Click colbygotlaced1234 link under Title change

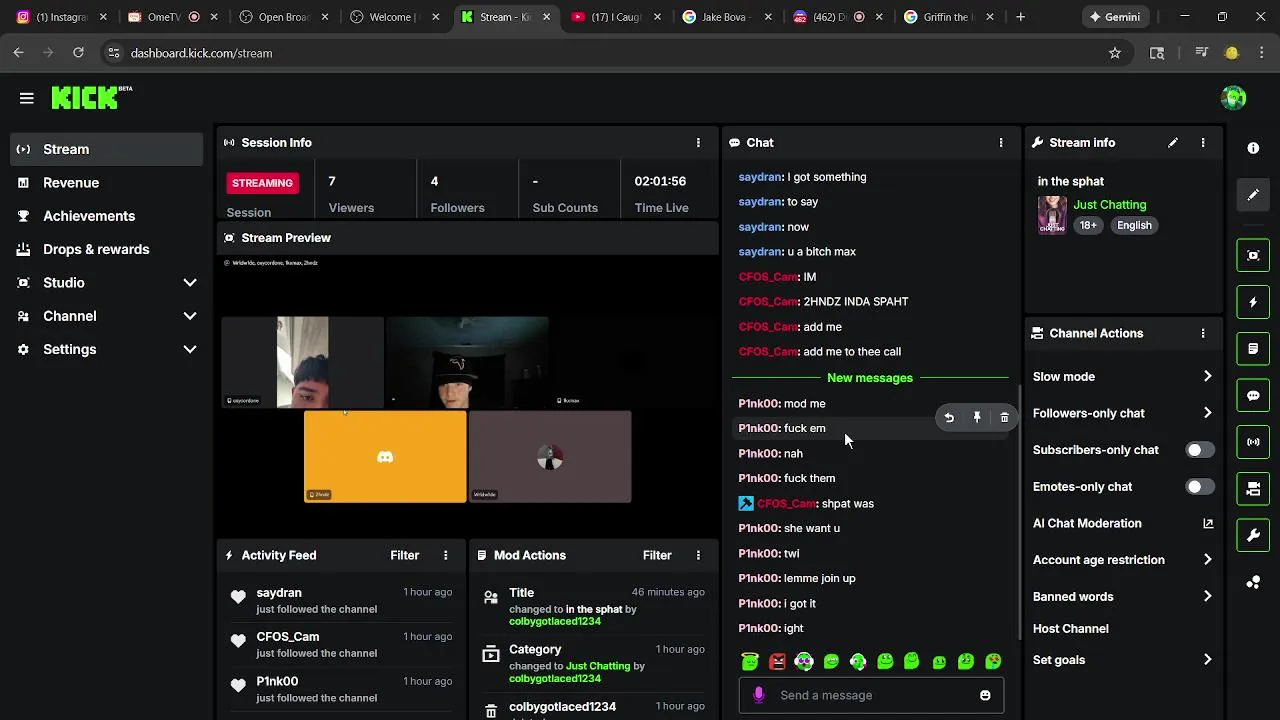[x=555, y=621]
